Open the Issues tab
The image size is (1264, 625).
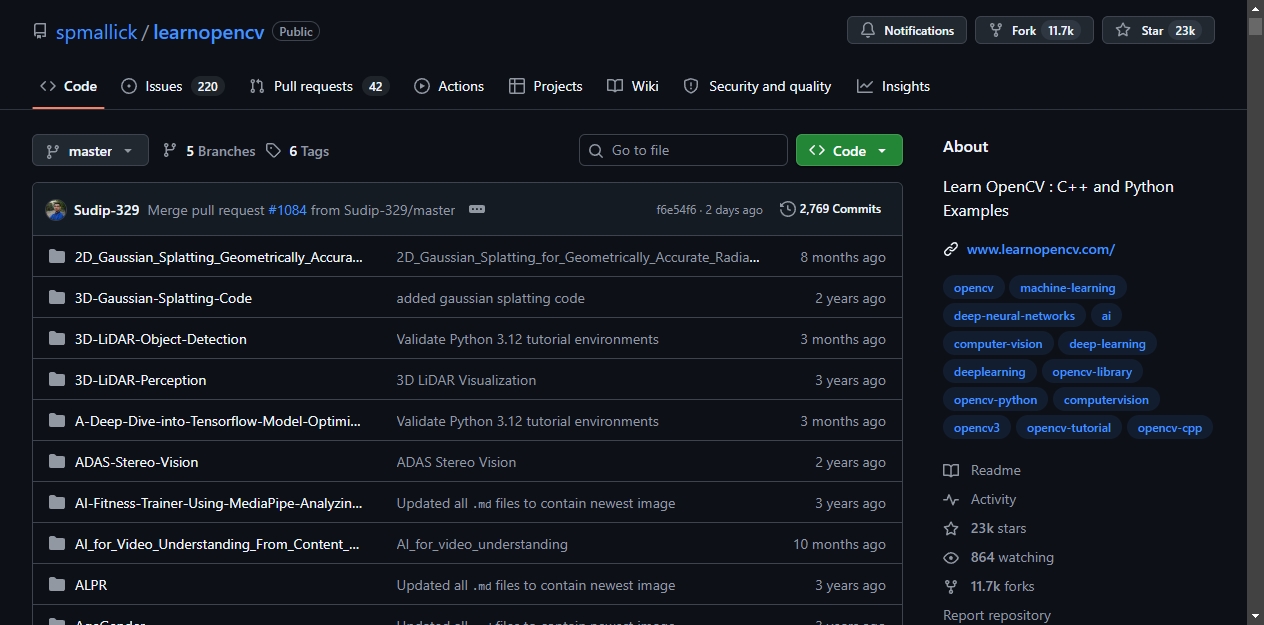(172, 86)
